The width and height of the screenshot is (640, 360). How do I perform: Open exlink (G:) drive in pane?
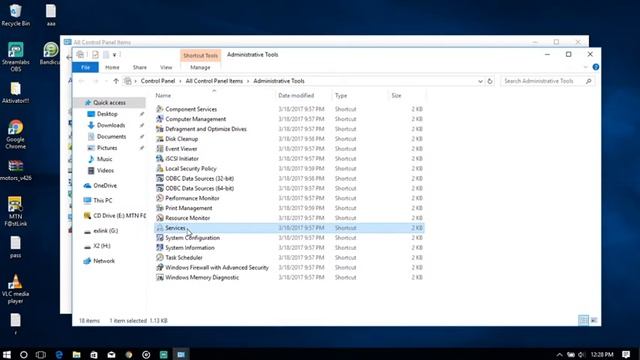(105, 231)
